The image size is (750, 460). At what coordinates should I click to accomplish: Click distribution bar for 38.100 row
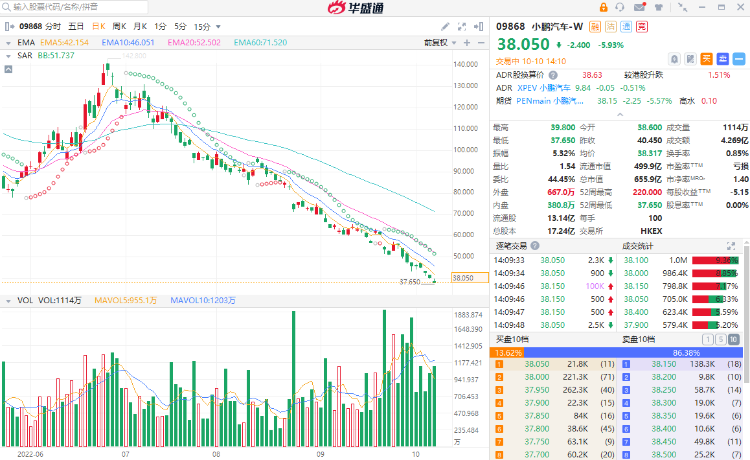716,260
